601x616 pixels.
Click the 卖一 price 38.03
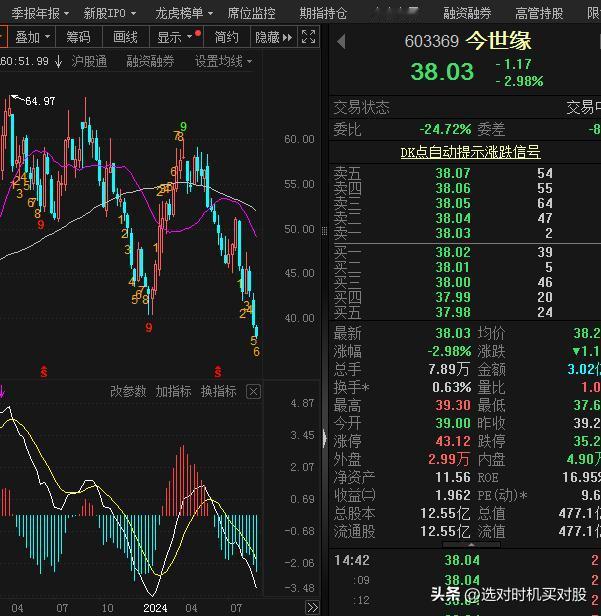(453, 233)
